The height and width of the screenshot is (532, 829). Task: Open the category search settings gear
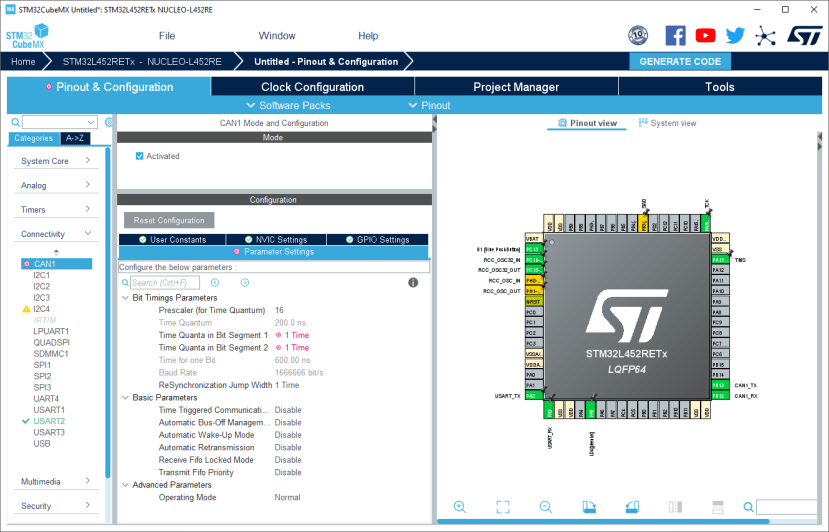point(108,122)
